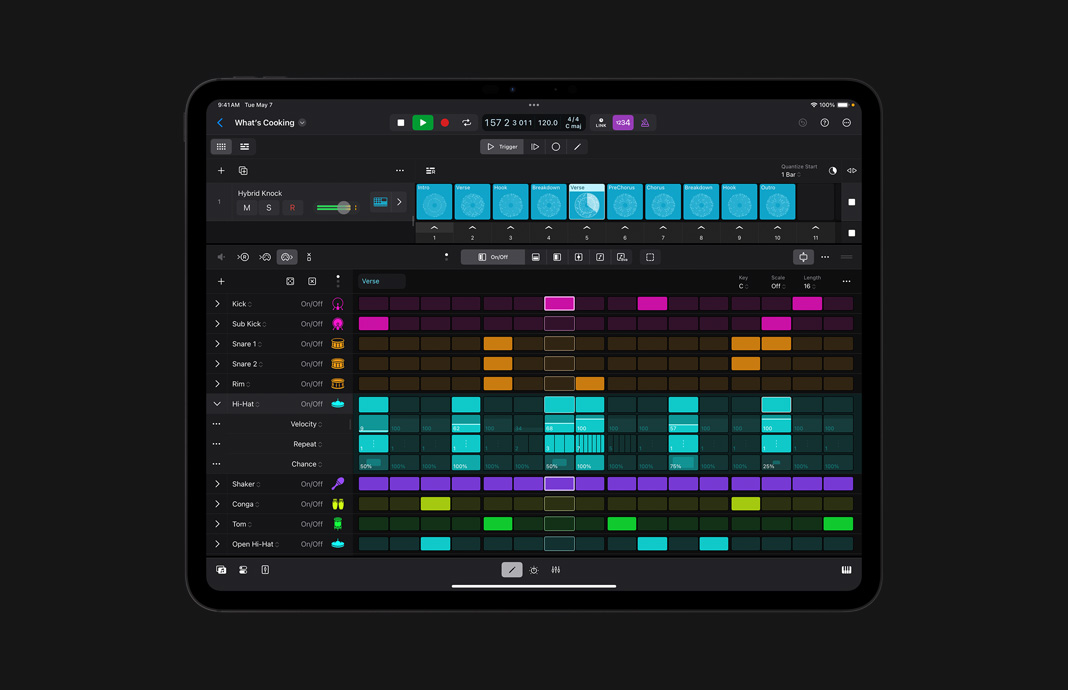Screen dimensions: 1068x690
Task: Adjust the Hybrid Knock volume slider
Action: click(x=343, y=207)
